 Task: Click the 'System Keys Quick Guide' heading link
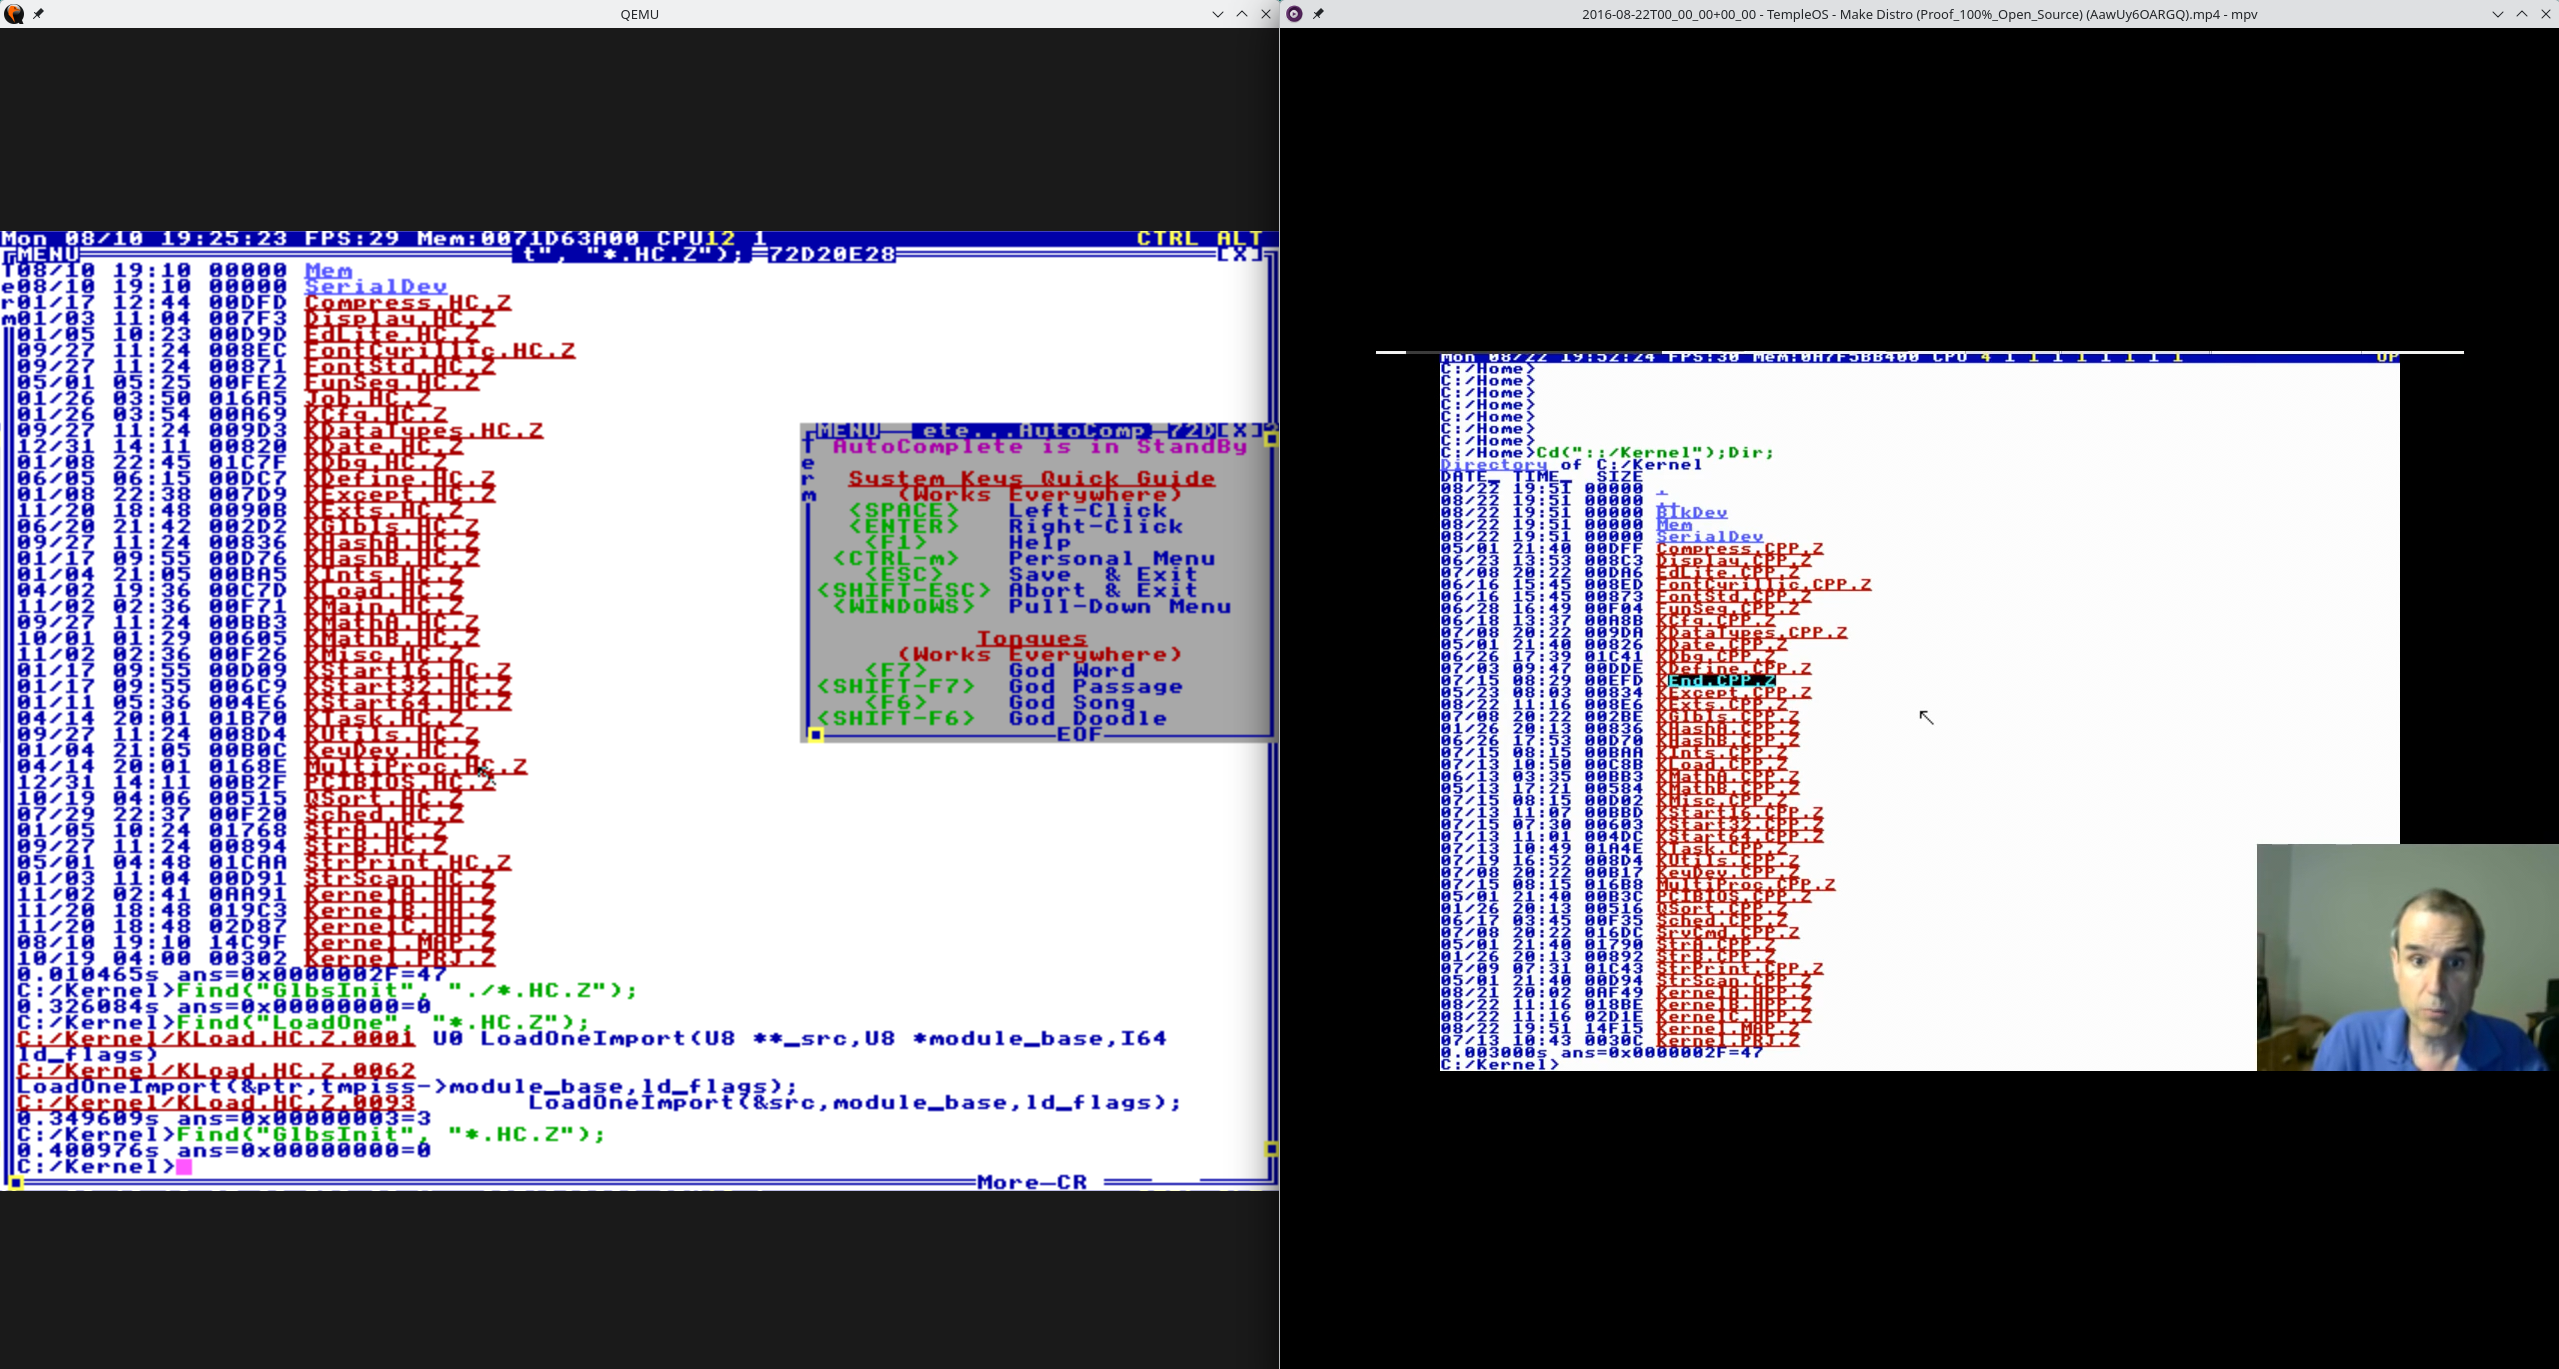[1032, 479]
